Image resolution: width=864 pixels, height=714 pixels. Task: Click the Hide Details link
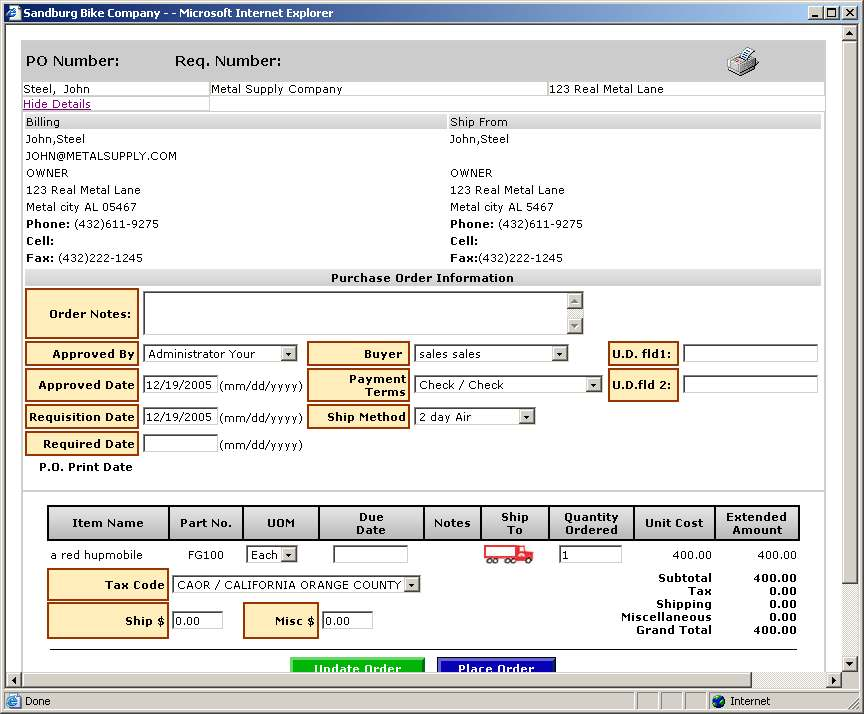click(x=57, y=104)
